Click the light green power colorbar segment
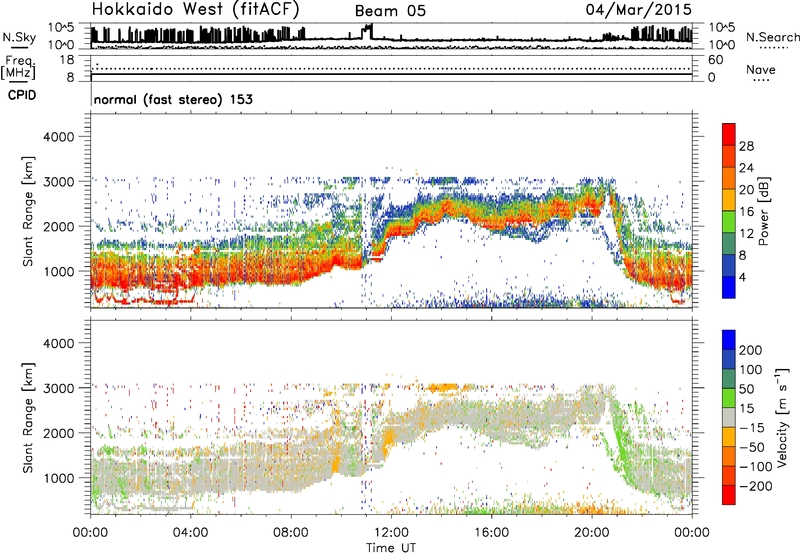 pos(729,221)
